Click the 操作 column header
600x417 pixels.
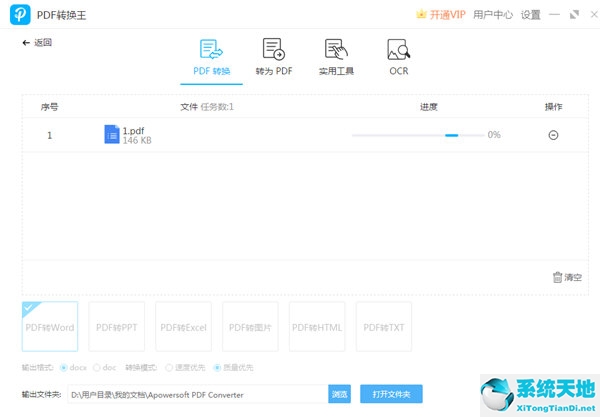tap(553, 107)
